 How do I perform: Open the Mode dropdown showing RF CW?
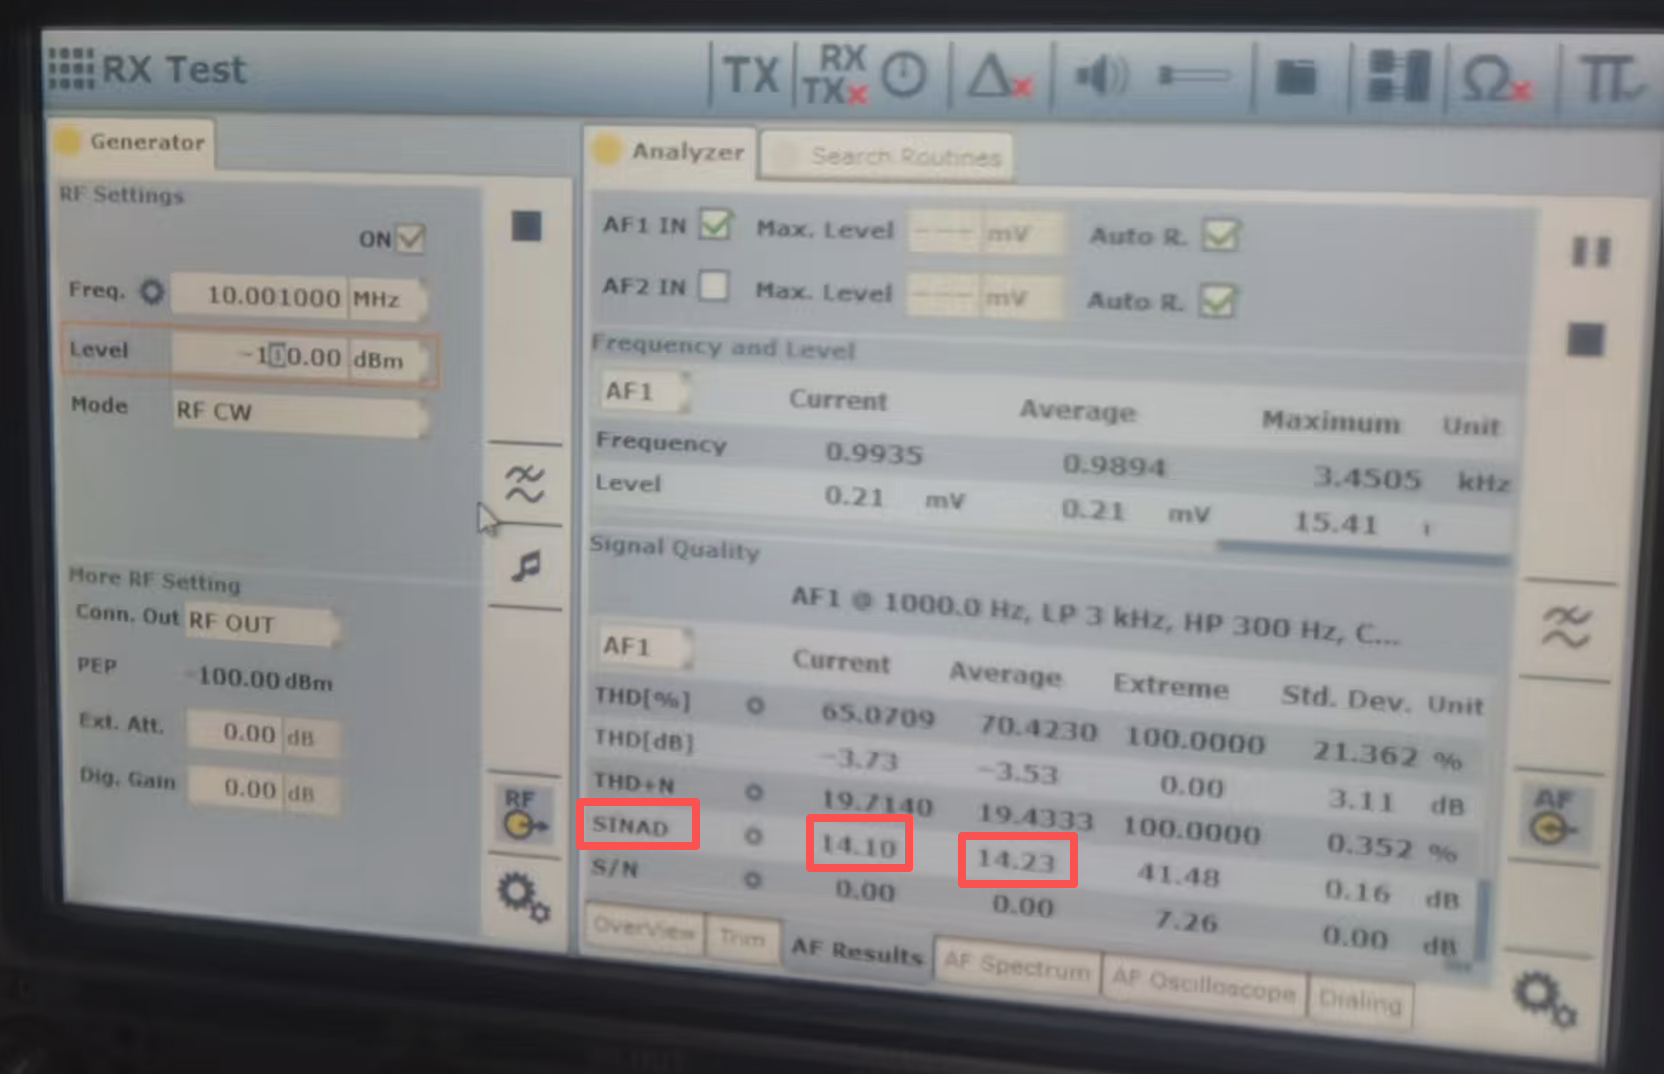[x=300, y=413]
